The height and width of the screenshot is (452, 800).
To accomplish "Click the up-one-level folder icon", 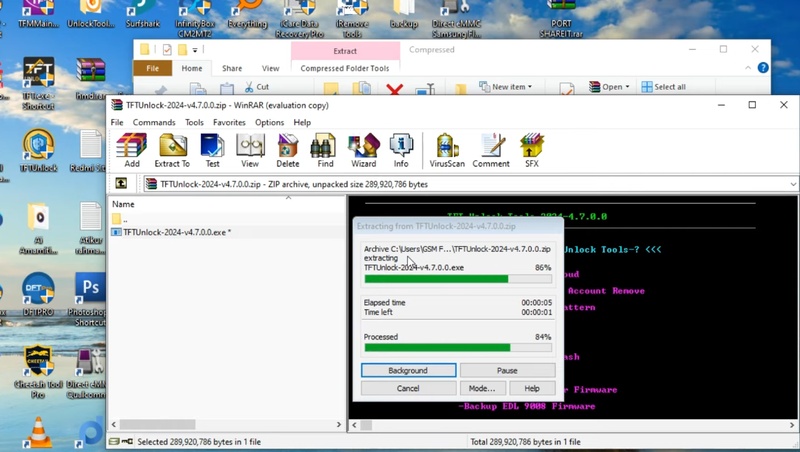I will [x=121, y=184].
